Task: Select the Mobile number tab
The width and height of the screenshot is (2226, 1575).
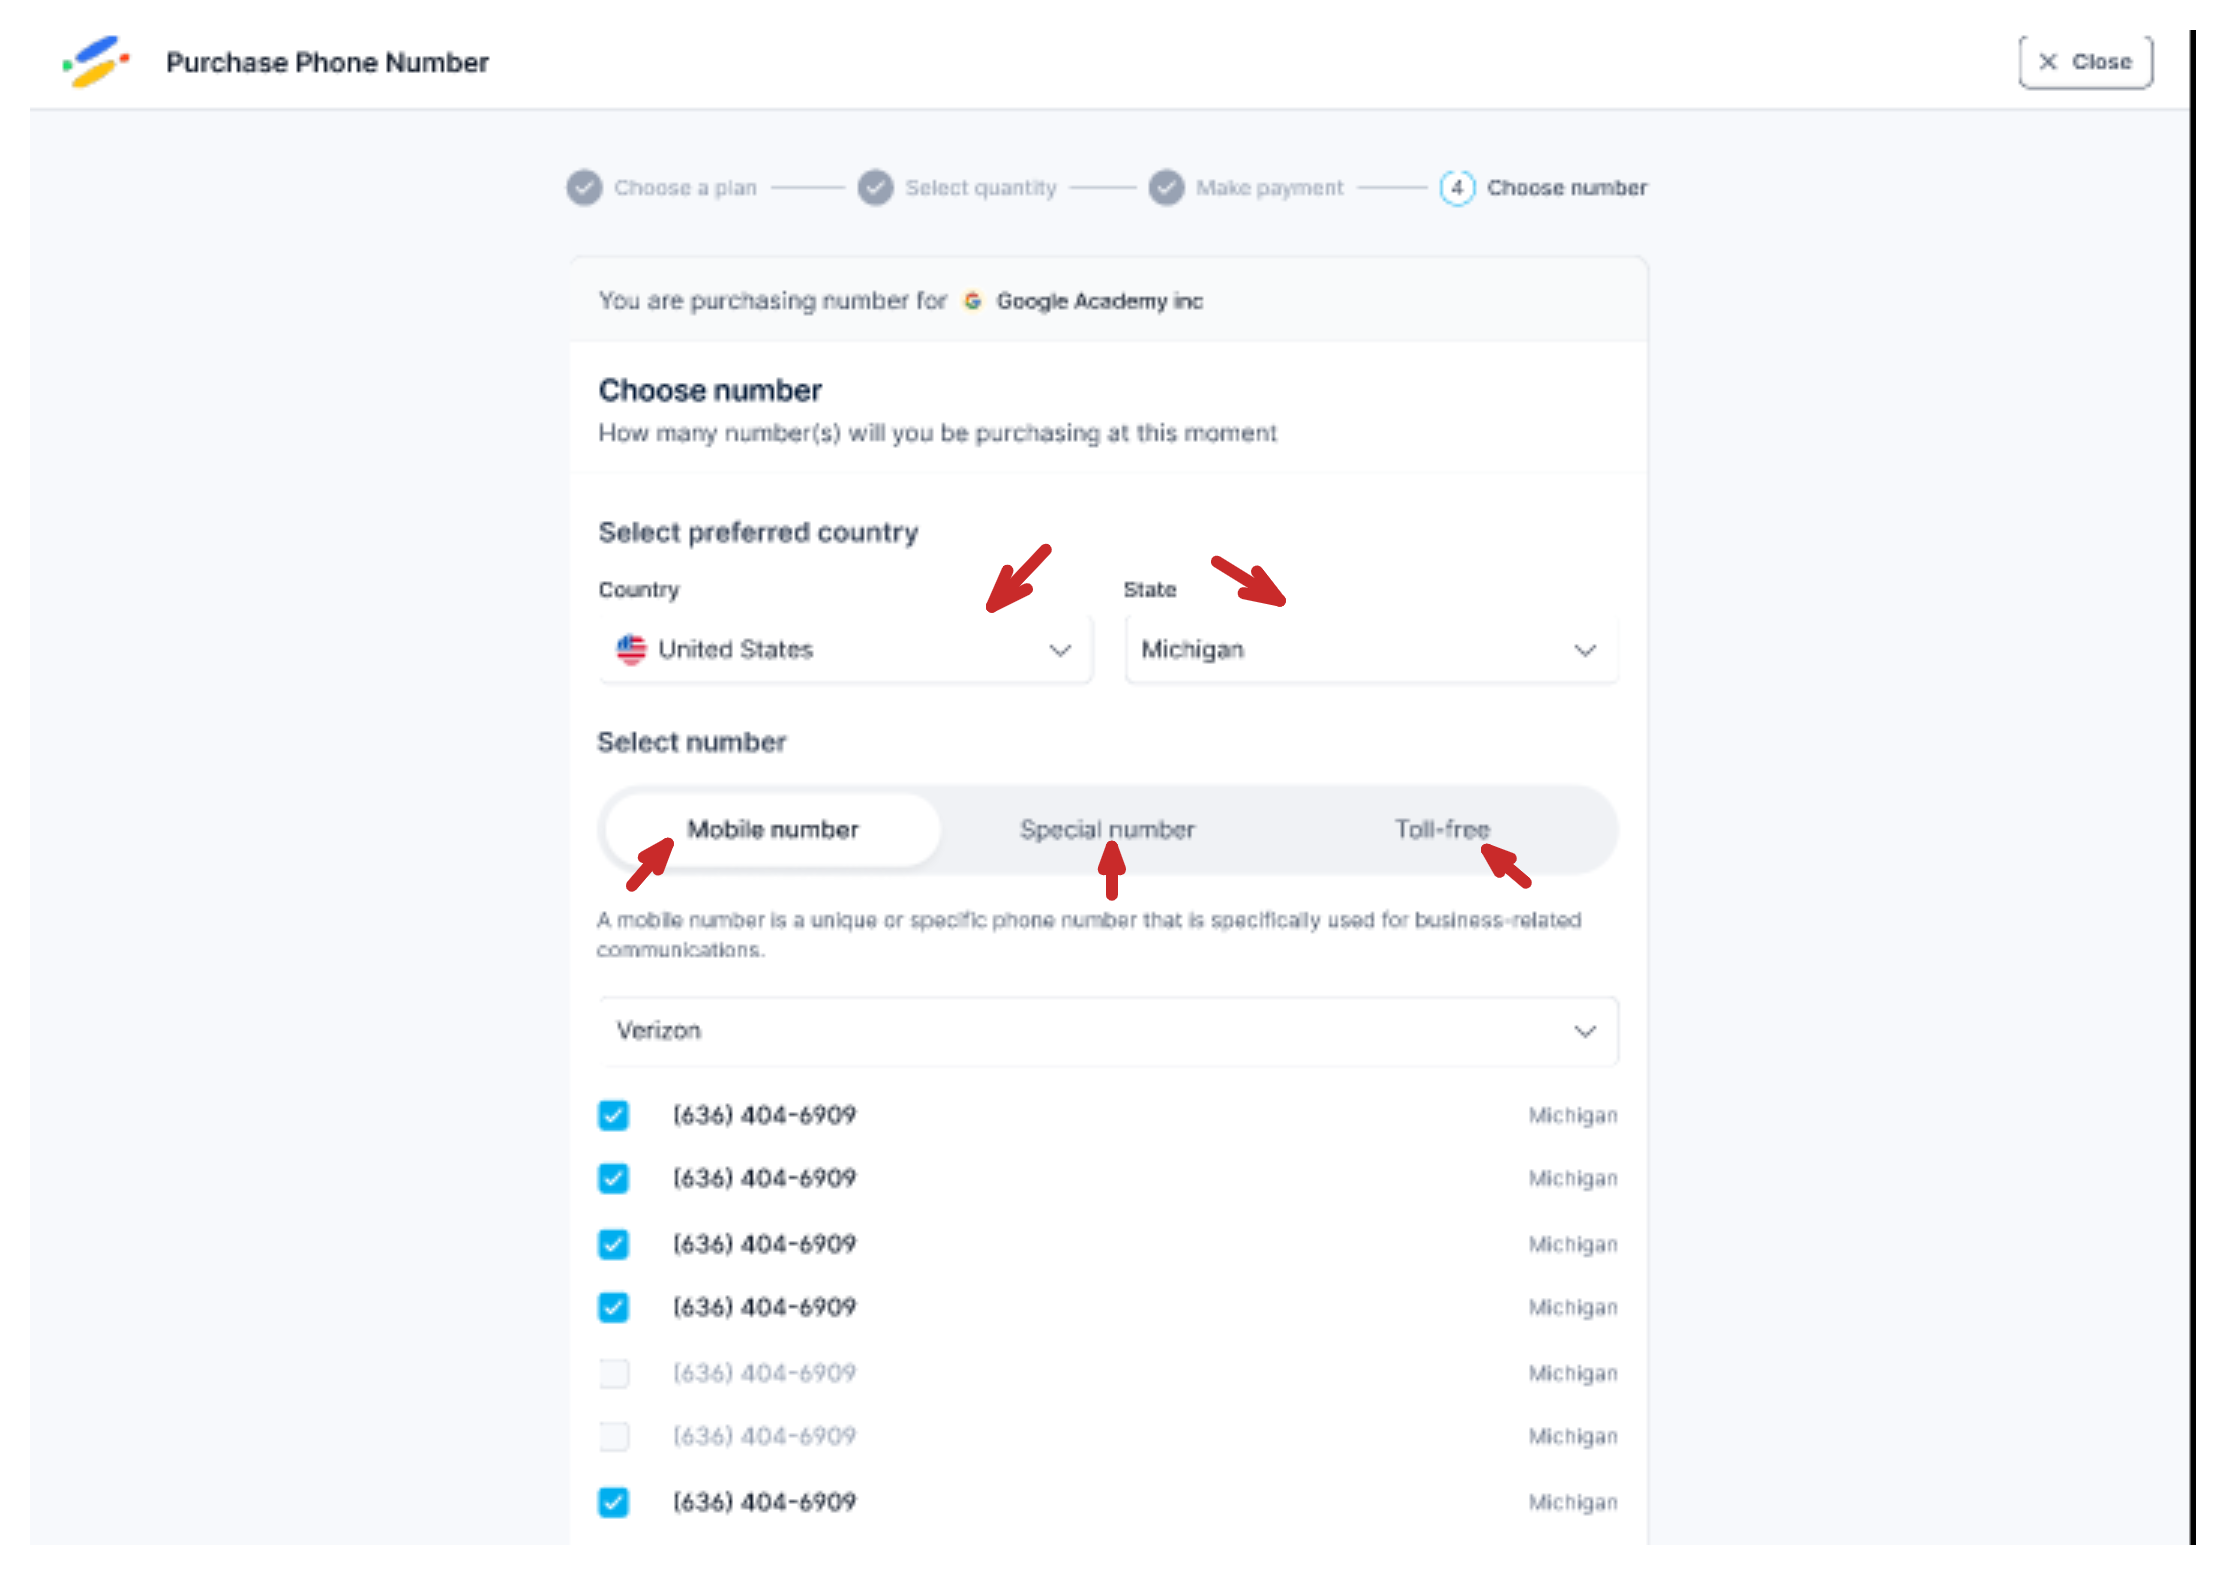Action: click(772, 830)
